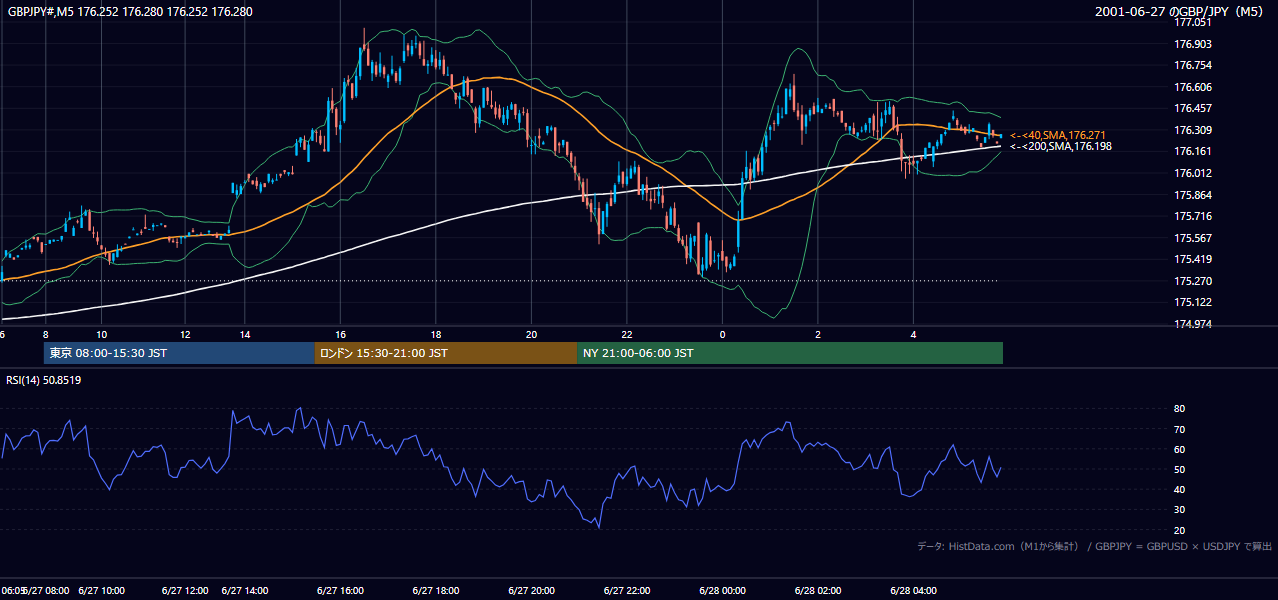Select the 176.903 price axis label
1278x600 pixels.
1193,44
